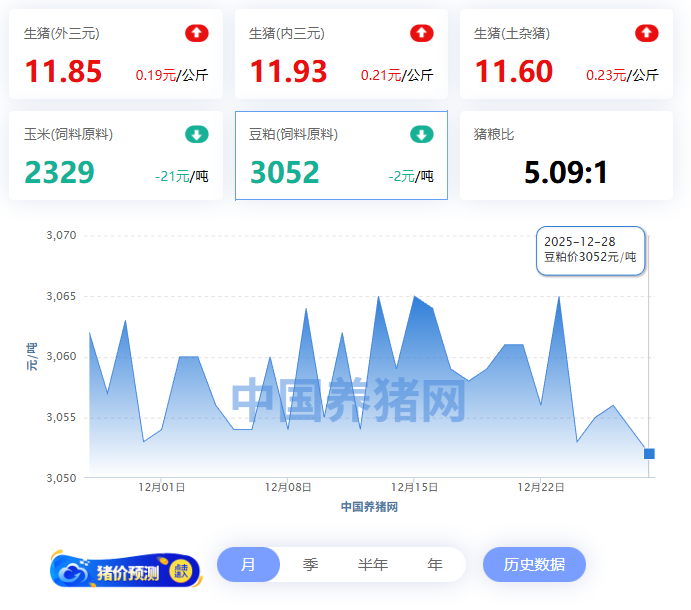Image resolution: width=691 pixels, height=610 pixels.
Task: Switch to the 半年 time range
Action: [372, 565]
